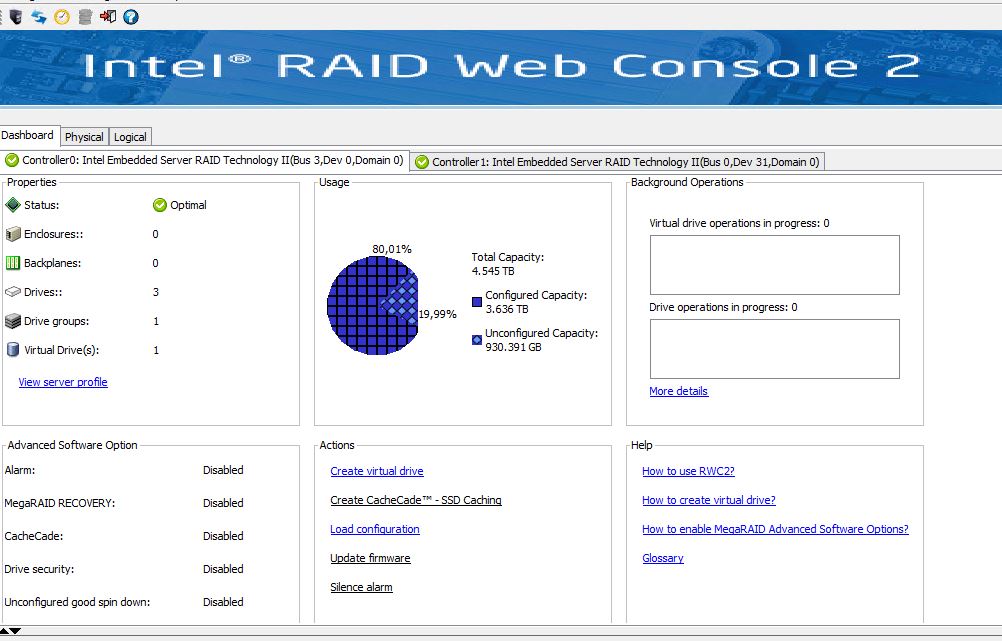
Task: Open the How to use RWC2? help link
Action: tap(688, 471)
